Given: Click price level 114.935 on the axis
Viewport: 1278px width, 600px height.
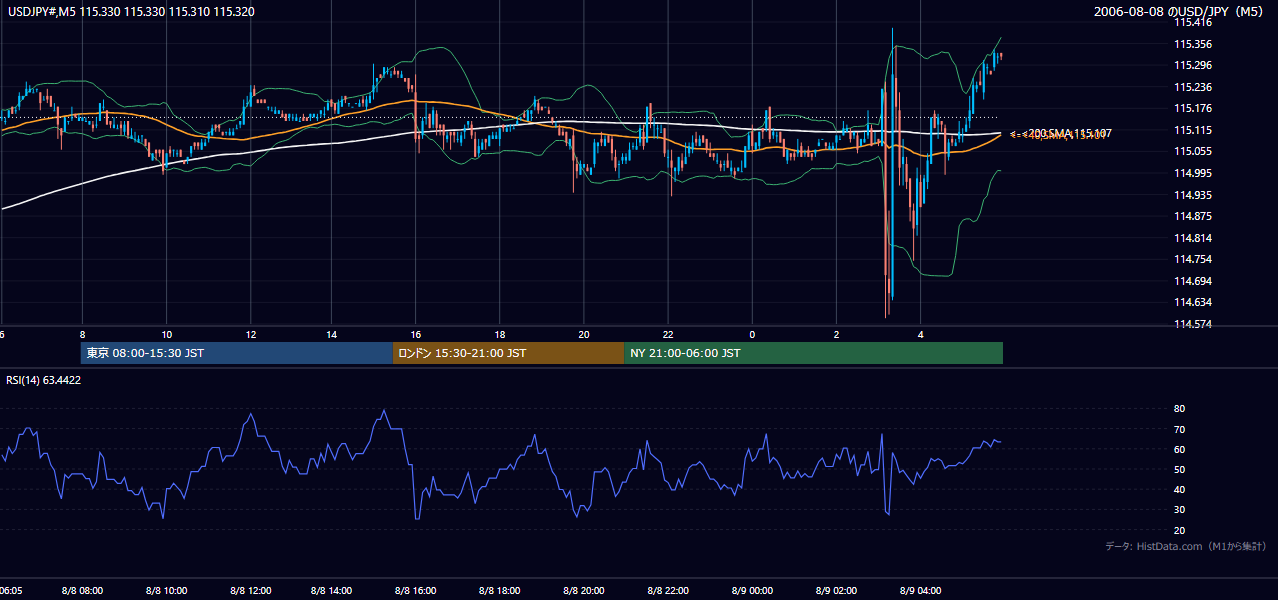Looking at the screenshot, I should [x=1195, y=195].
